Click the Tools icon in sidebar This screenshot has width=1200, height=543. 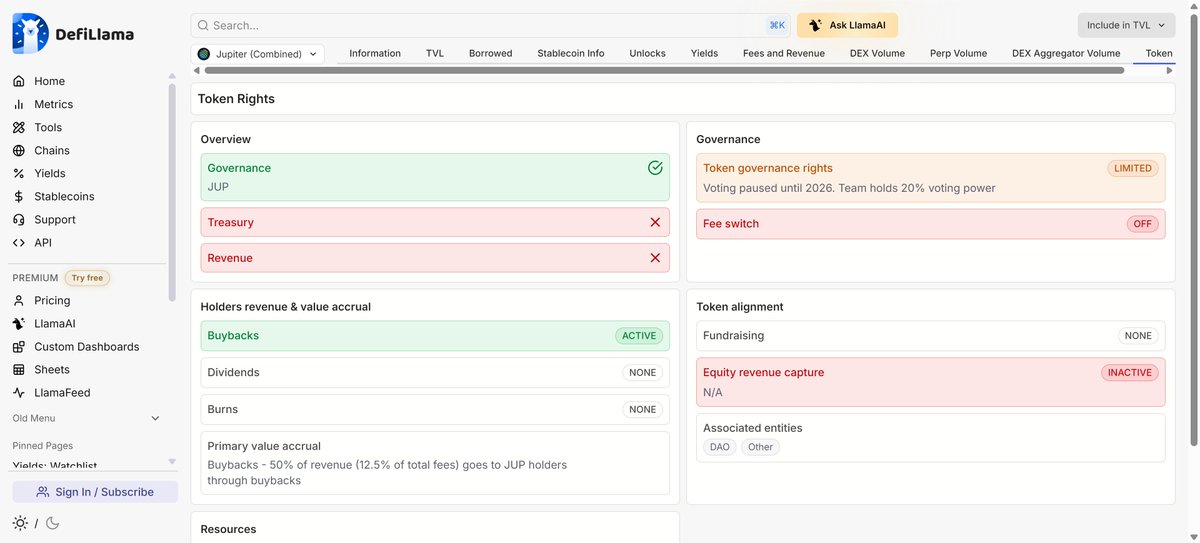pos(19,127)
